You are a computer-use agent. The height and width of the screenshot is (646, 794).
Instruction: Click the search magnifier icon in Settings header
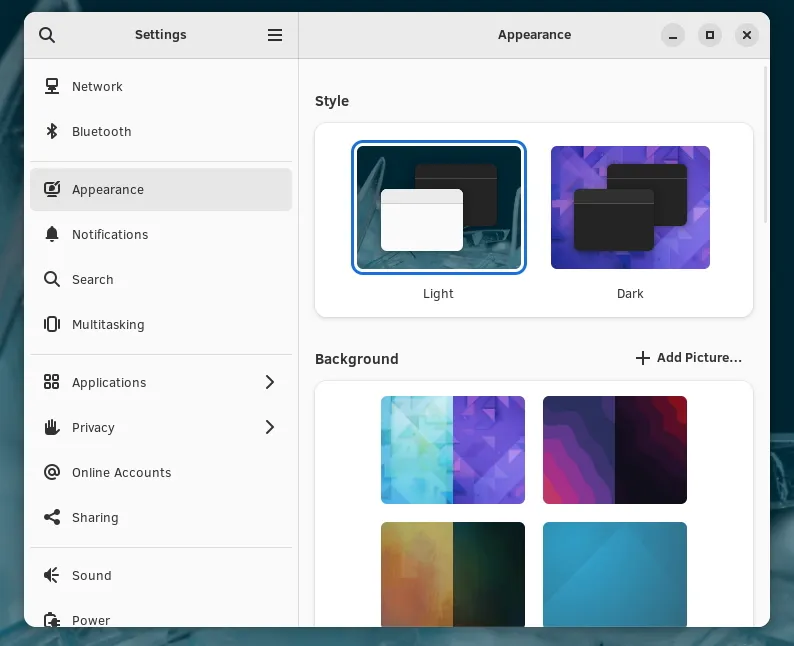[x=47, y=35]
